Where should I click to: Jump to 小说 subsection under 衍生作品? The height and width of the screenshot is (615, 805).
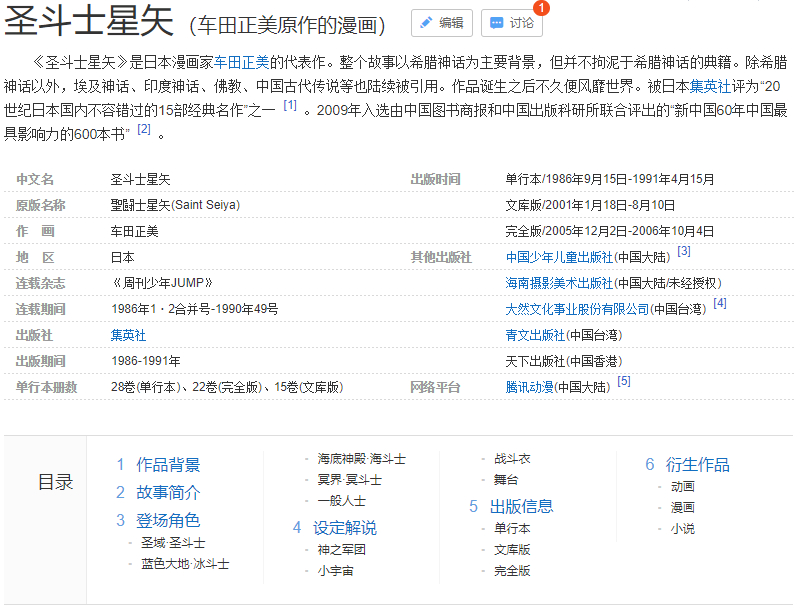coord(683,529)
